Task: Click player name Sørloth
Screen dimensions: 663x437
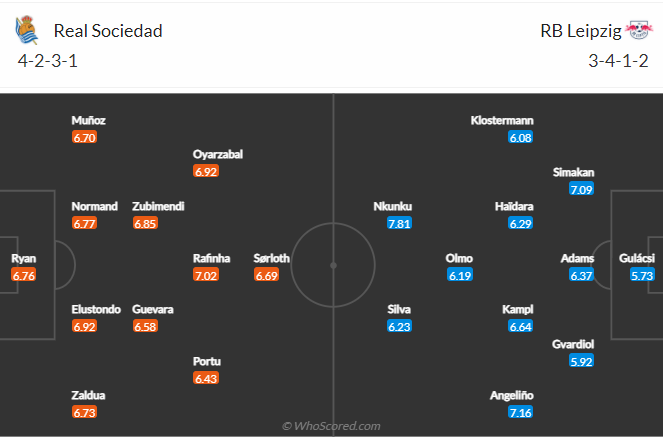Action: coord(272,258)
